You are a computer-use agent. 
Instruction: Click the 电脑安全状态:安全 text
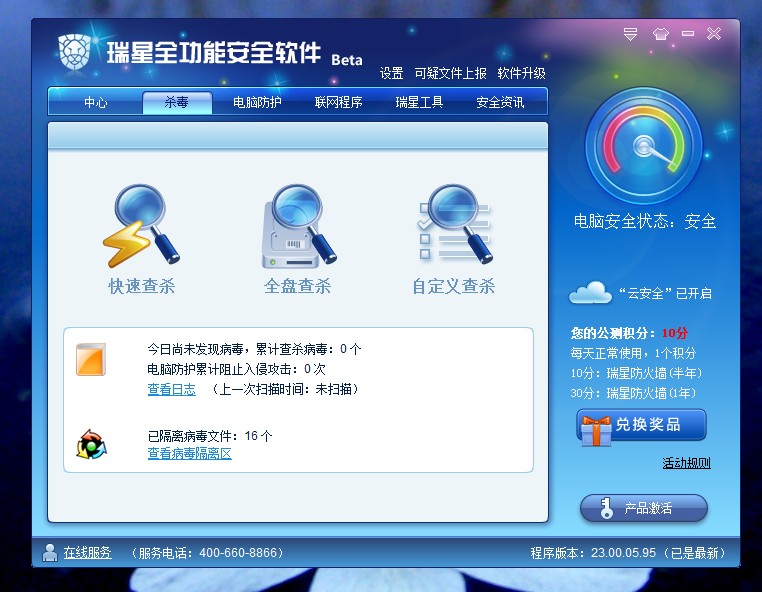pos(645,221)
